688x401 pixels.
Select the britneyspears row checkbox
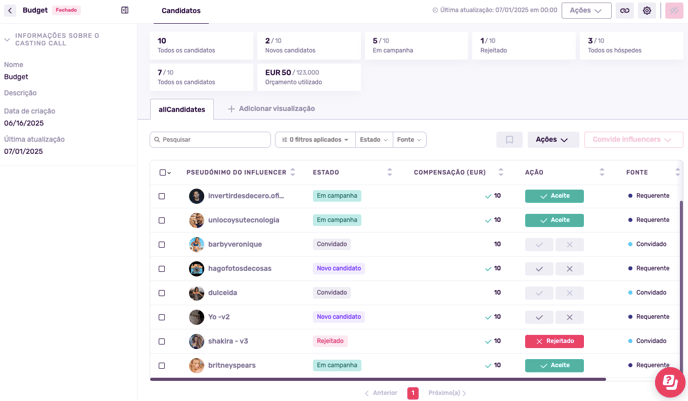[x=162, y=365]
